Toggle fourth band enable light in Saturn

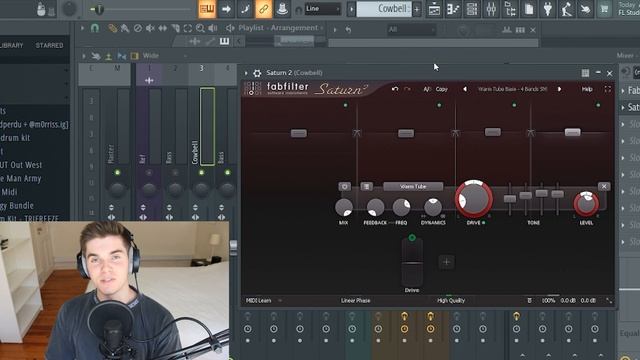point(598,105)
